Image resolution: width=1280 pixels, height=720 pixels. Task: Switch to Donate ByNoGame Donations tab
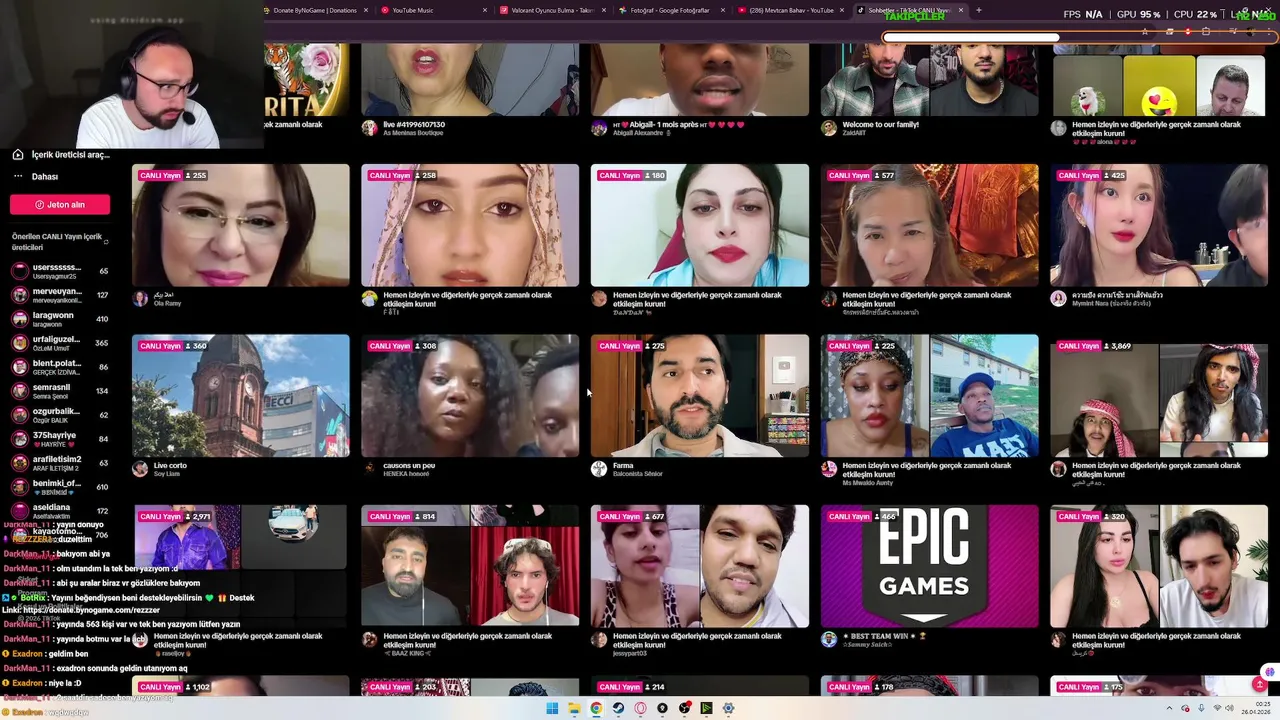(315, 10)
